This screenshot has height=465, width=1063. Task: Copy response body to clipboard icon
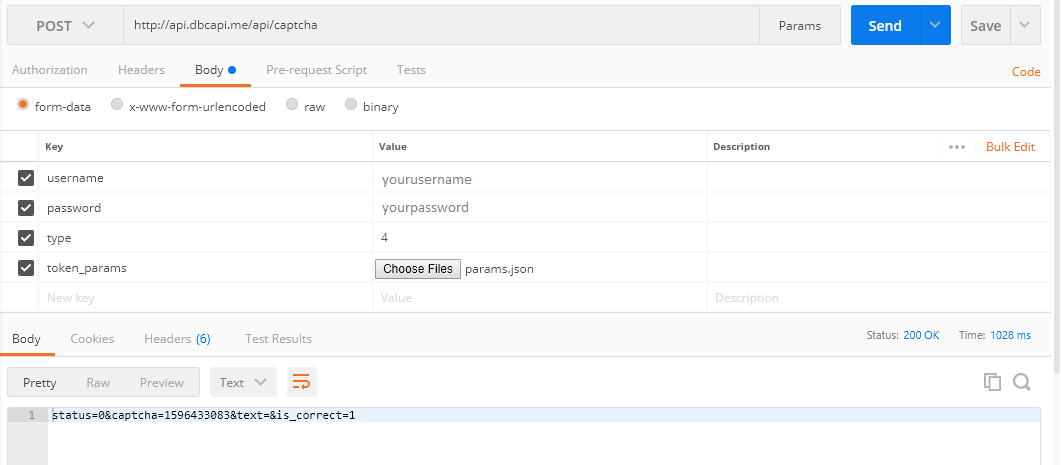992,382
